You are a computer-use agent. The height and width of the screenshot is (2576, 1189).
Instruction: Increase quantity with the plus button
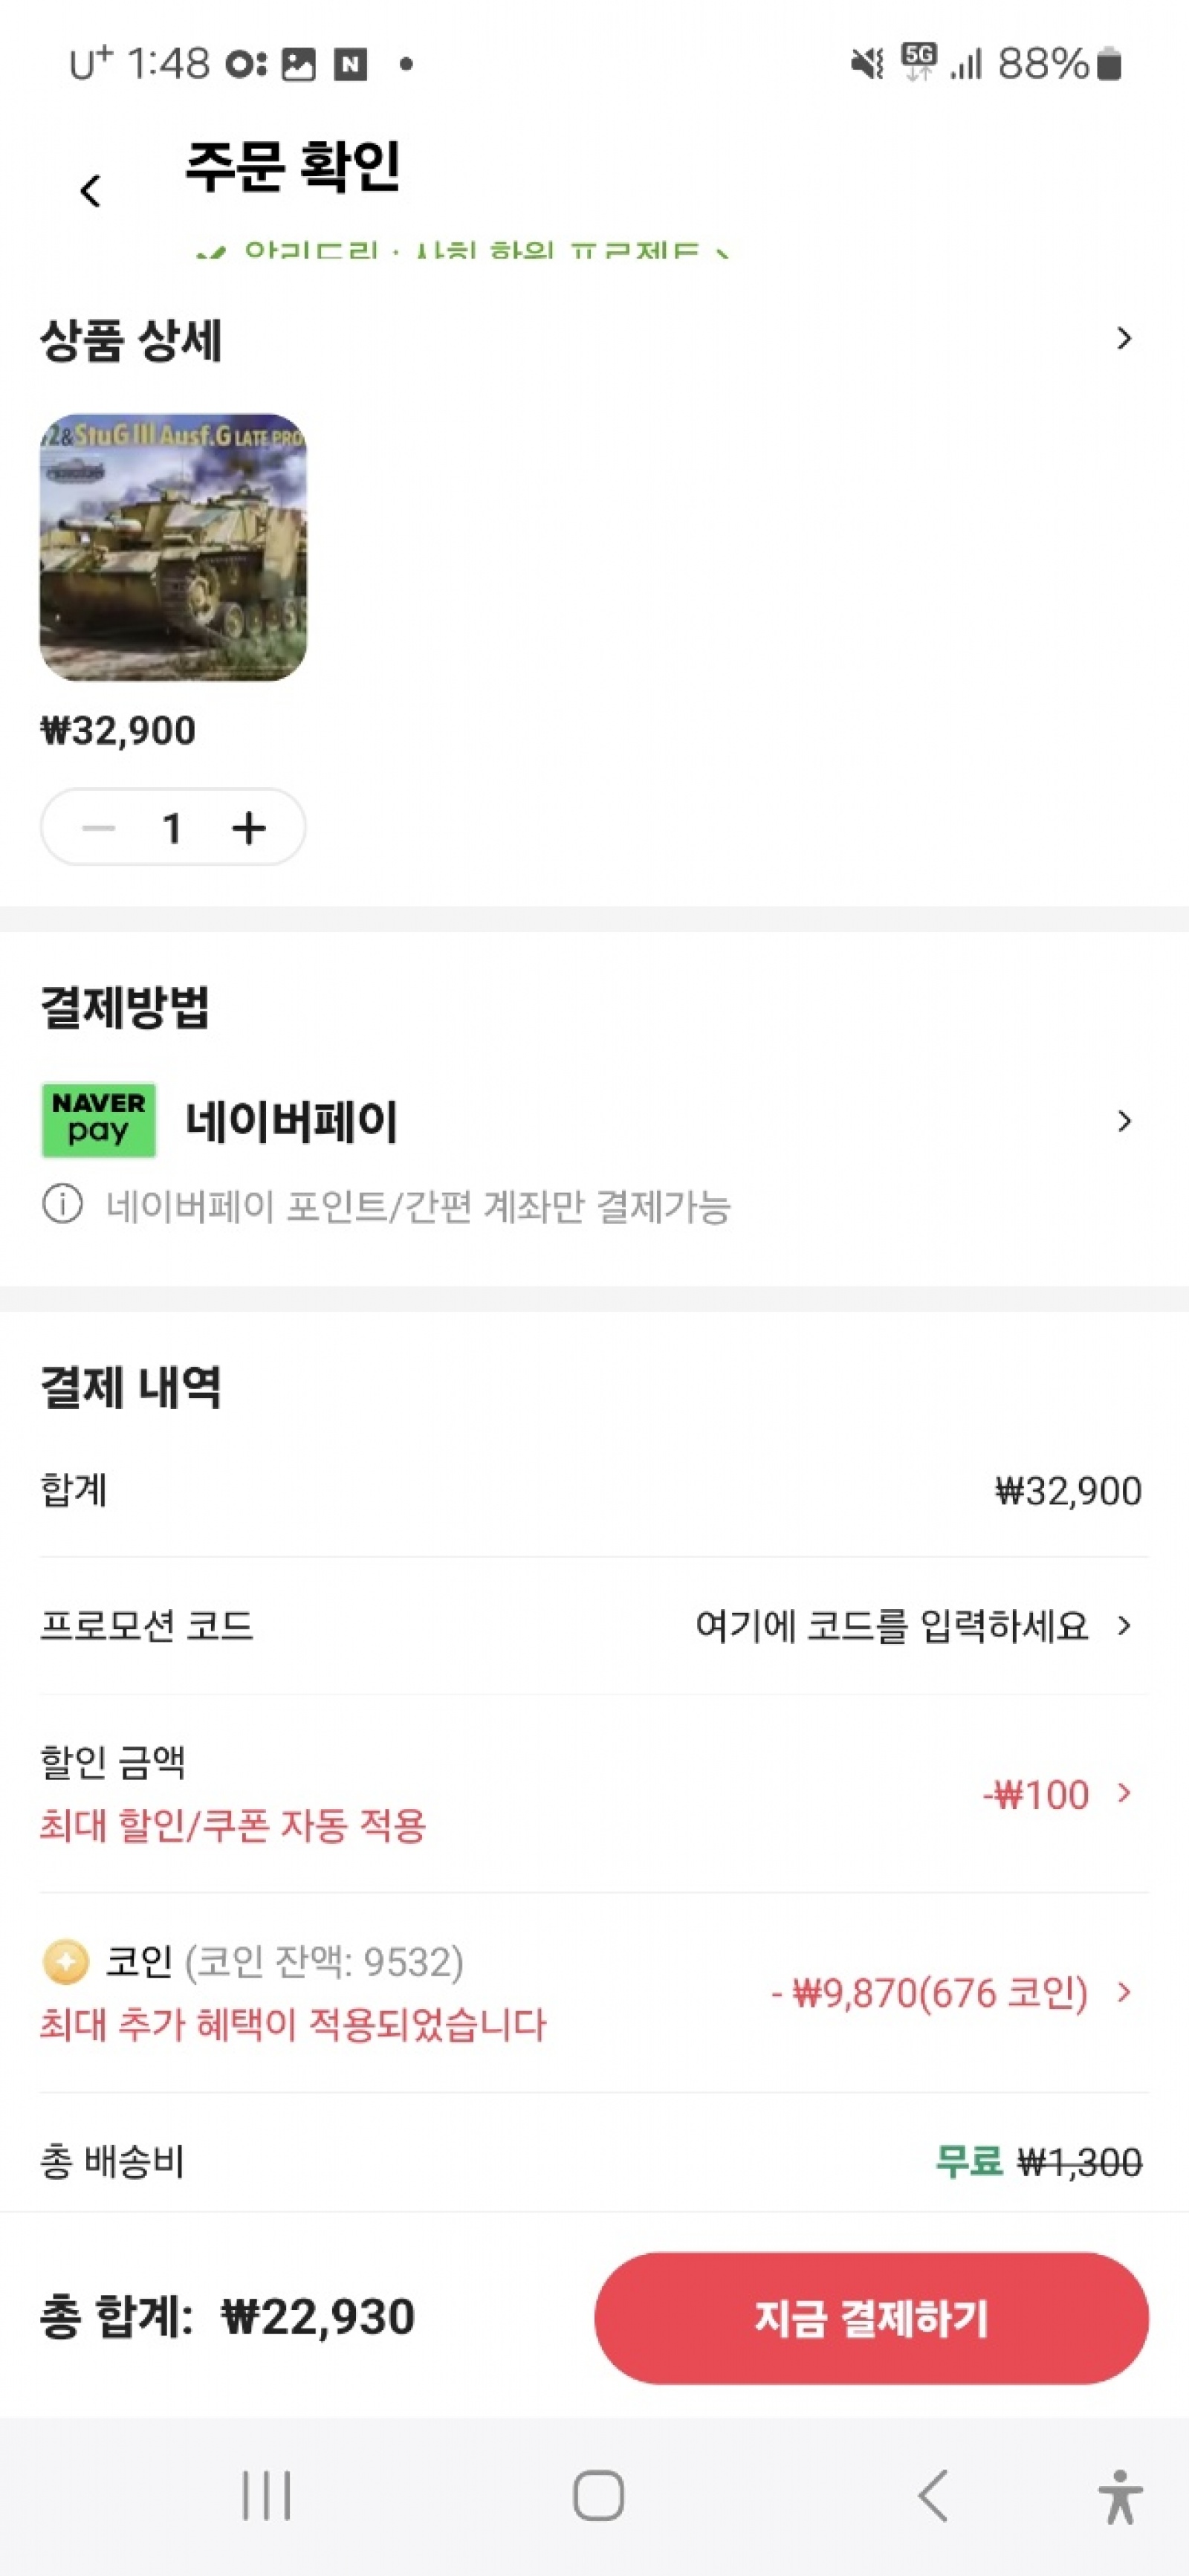(249, 828)
